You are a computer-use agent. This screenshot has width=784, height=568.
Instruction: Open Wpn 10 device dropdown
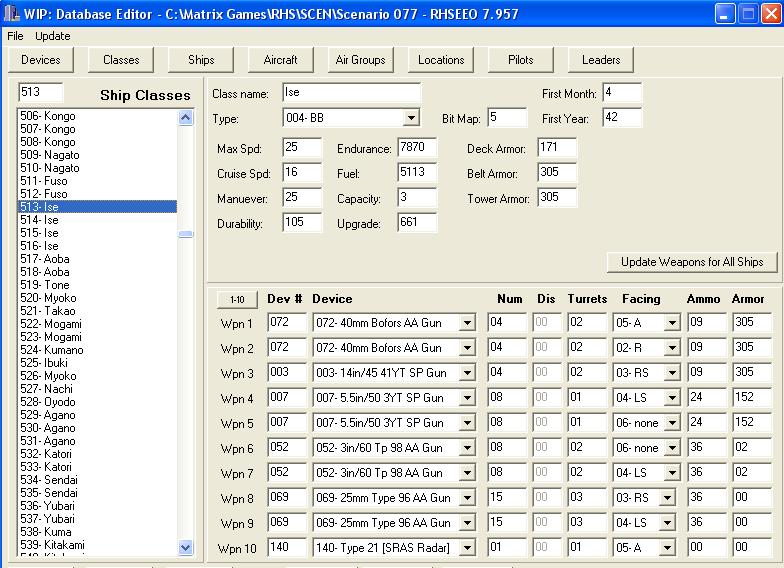pos(466,548)
